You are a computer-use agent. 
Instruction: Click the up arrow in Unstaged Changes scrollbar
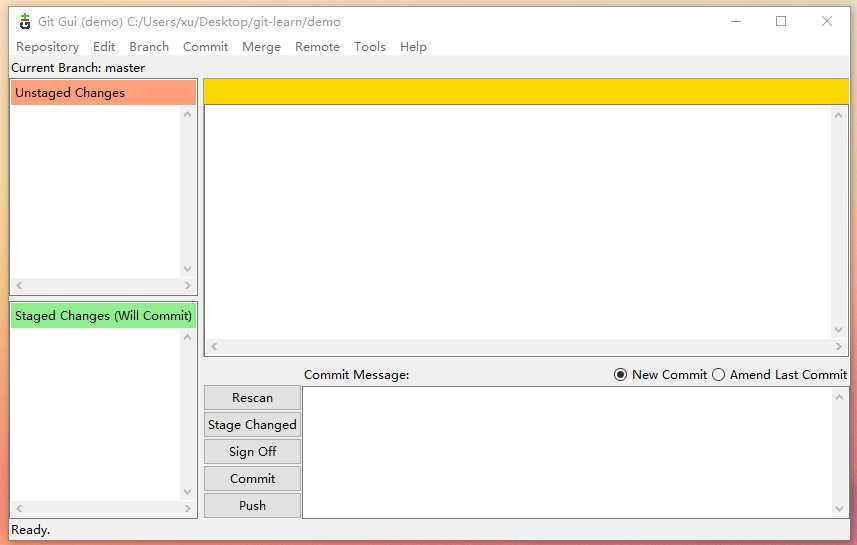click(x=188, y=114)
